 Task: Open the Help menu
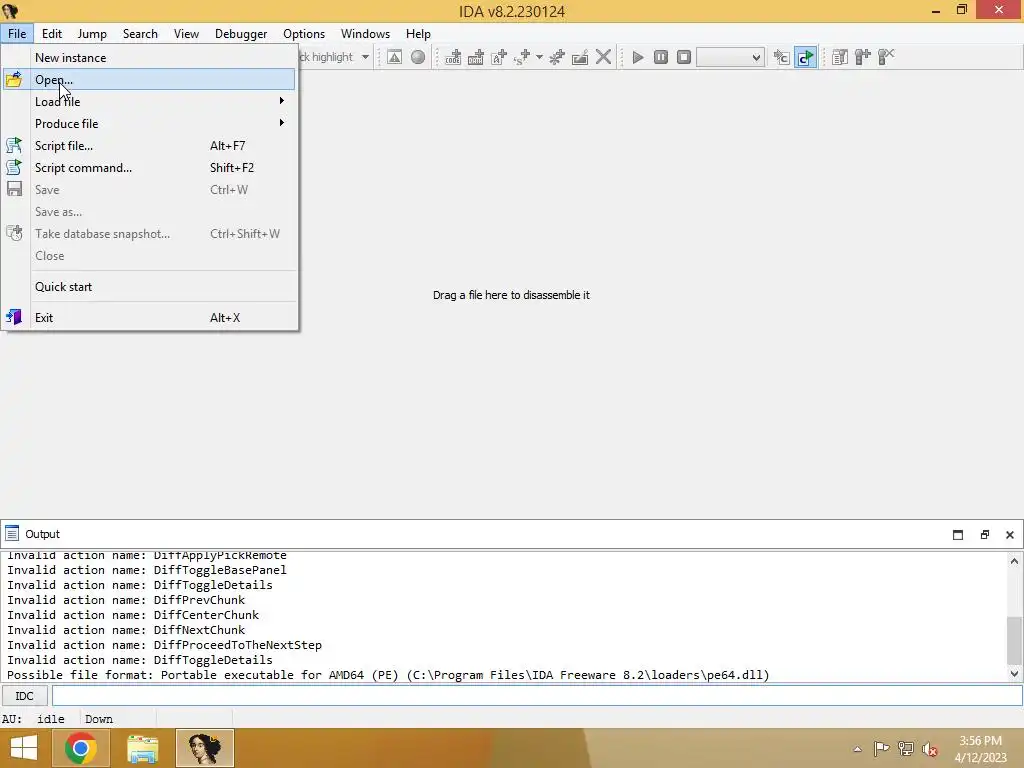[x=418, y=34]
